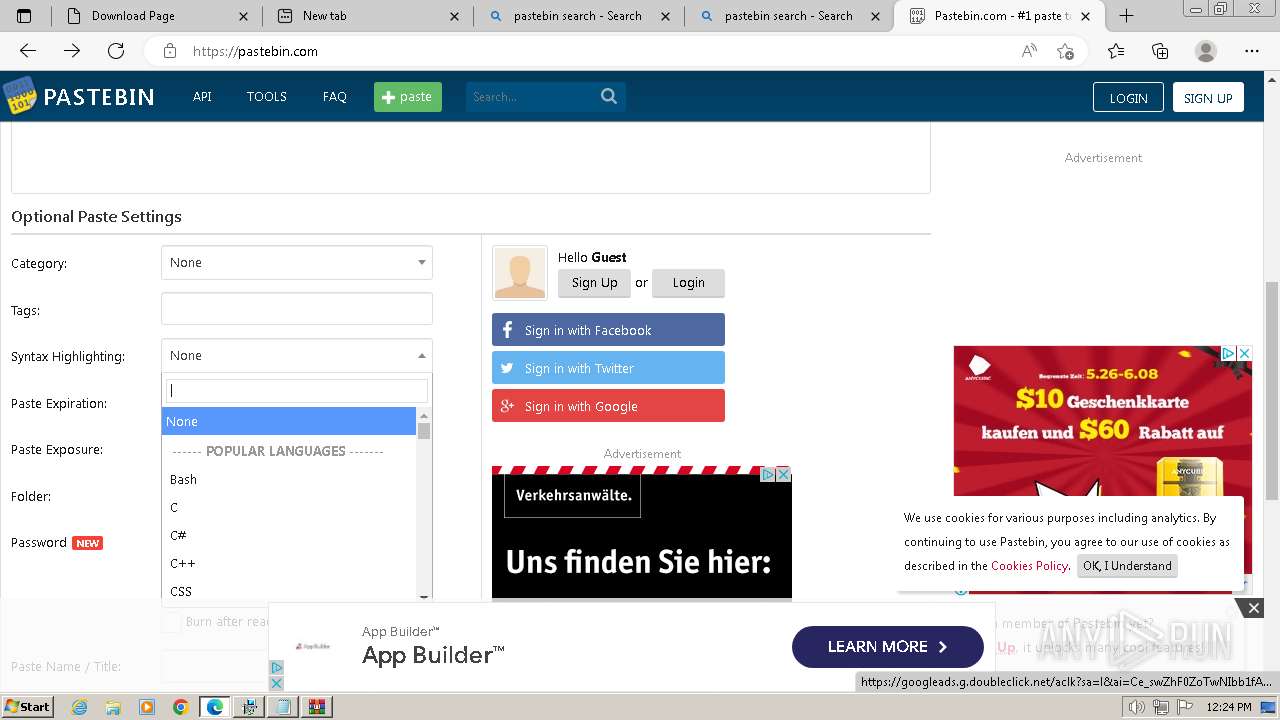Close the Anycubic sidebar ad X

coord(1244,354)
